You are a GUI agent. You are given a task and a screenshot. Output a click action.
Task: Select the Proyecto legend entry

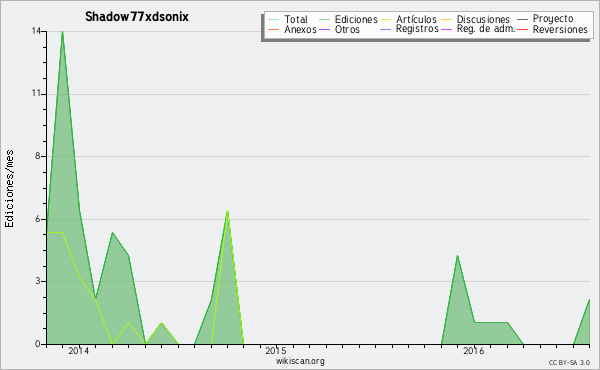click(553, 19)
